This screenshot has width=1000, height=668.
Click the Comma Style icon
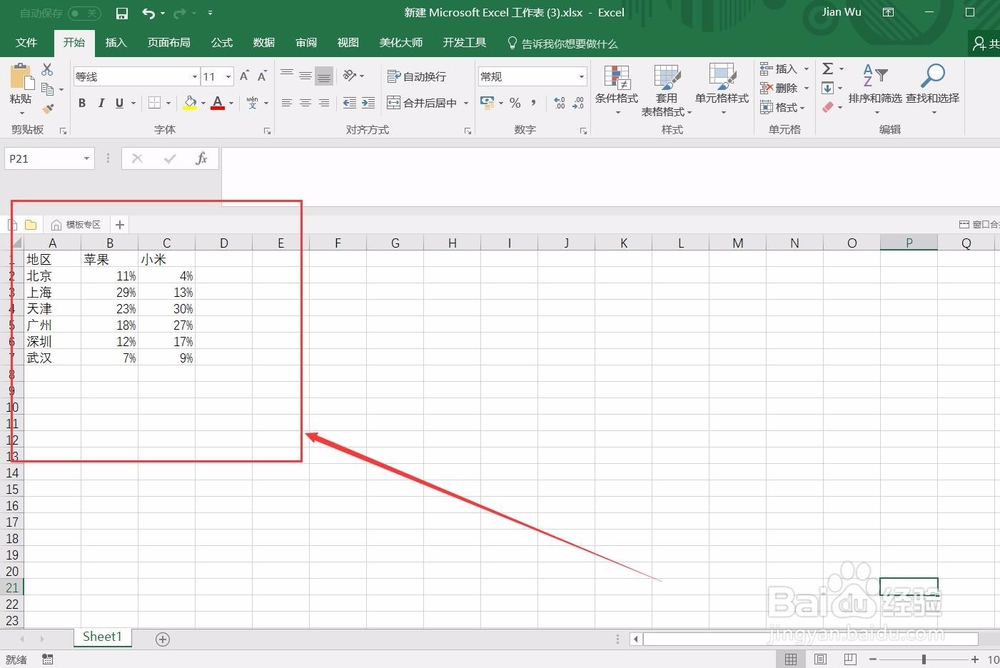[533, 103]
